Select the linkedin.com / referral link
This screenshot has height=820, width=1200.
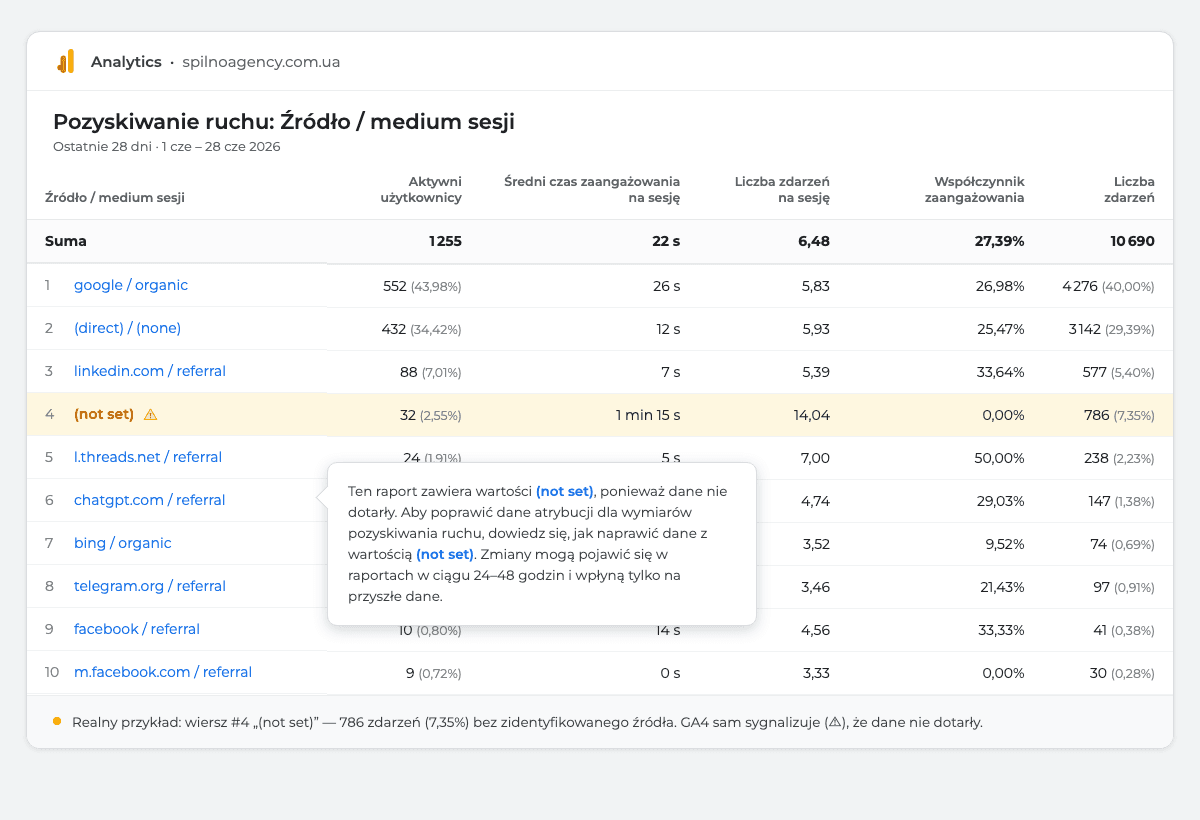coord(150,371)
